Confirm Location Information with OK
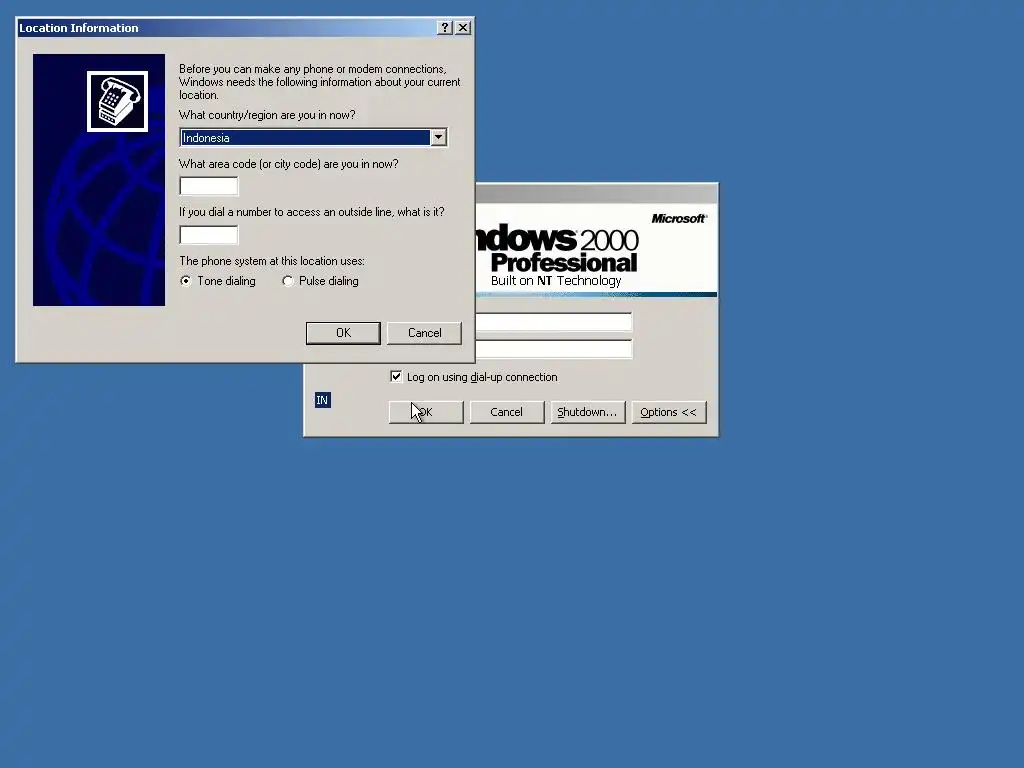Screen dimensions: 1024x768 343,333
